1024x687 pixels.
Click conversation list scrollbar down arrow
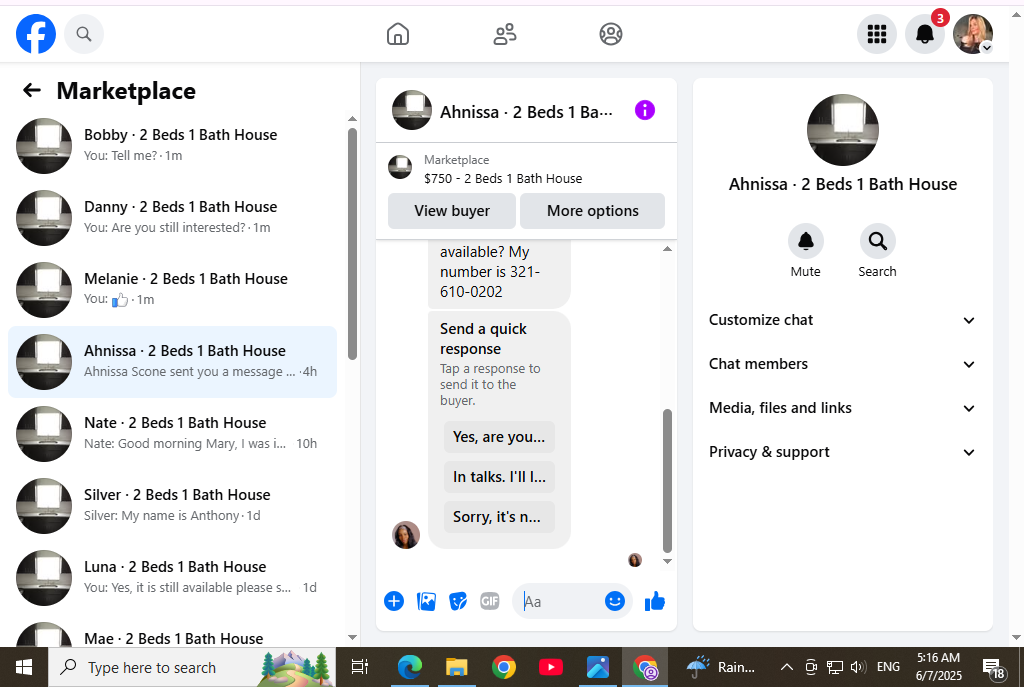click(352, 637)
